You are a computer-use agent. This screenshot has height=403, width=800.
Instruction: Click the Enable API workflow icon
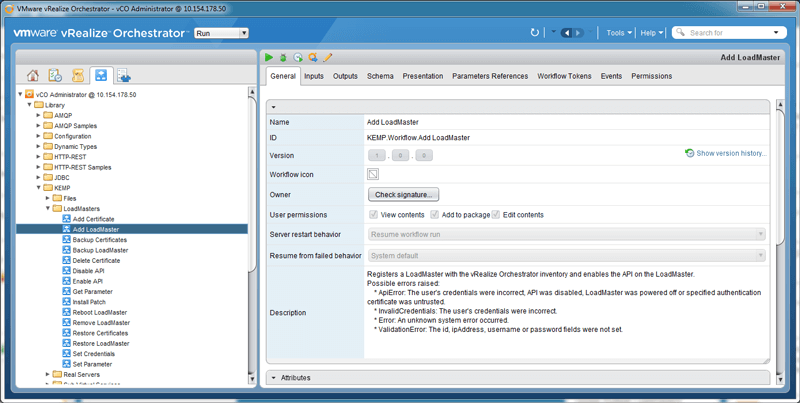point(66,281)
